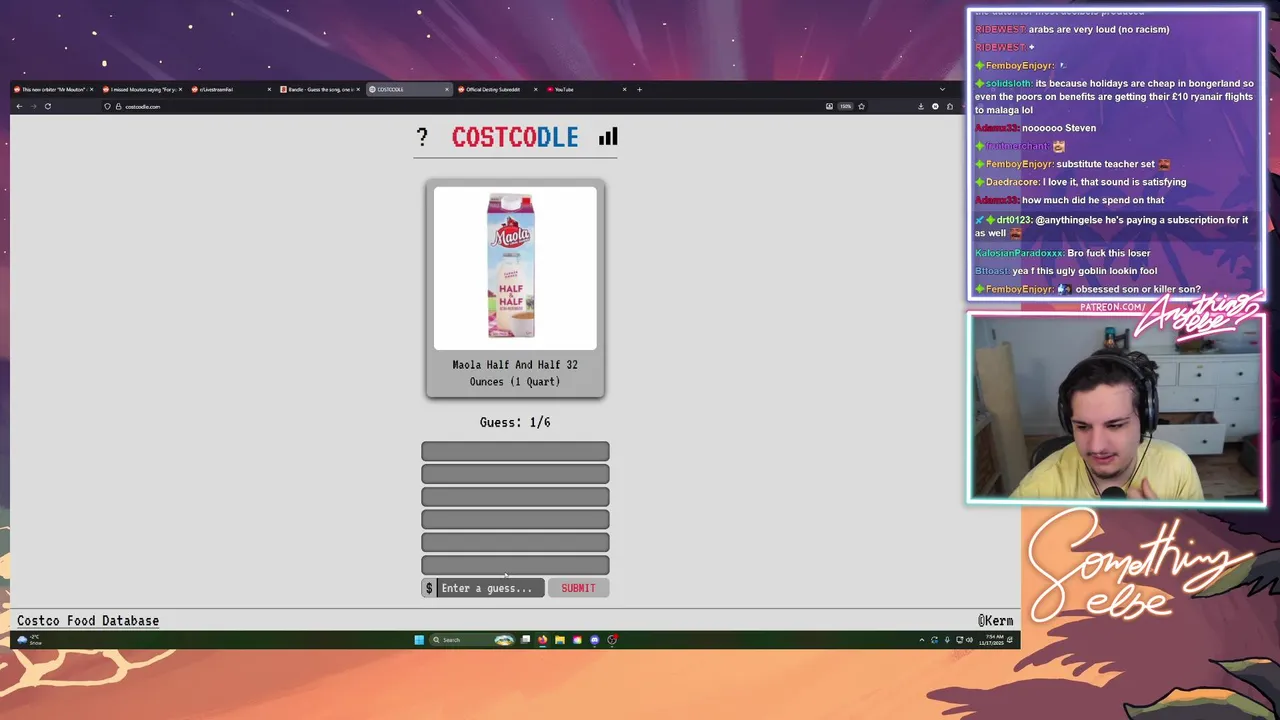
Task: Go forward in browser history
Action: click(x=33, y=106)
